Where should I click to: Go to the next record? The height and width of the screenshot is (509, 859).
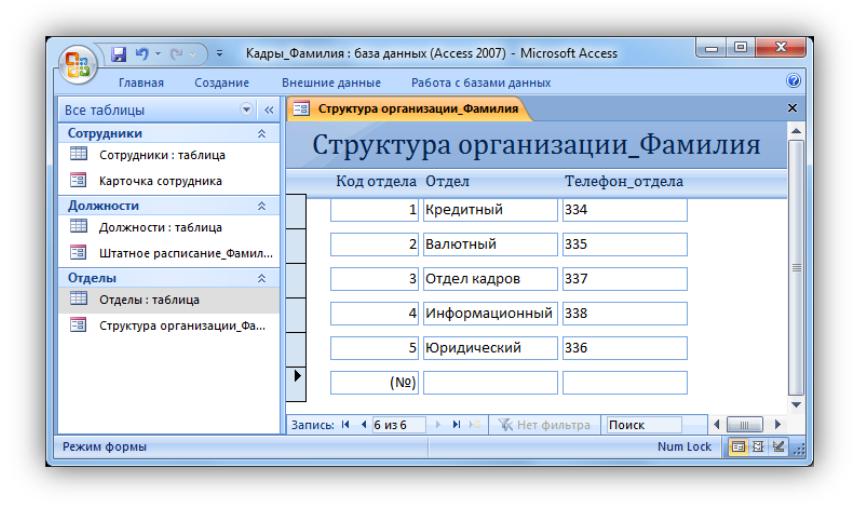pyautogui.click(x=437, y=425)
